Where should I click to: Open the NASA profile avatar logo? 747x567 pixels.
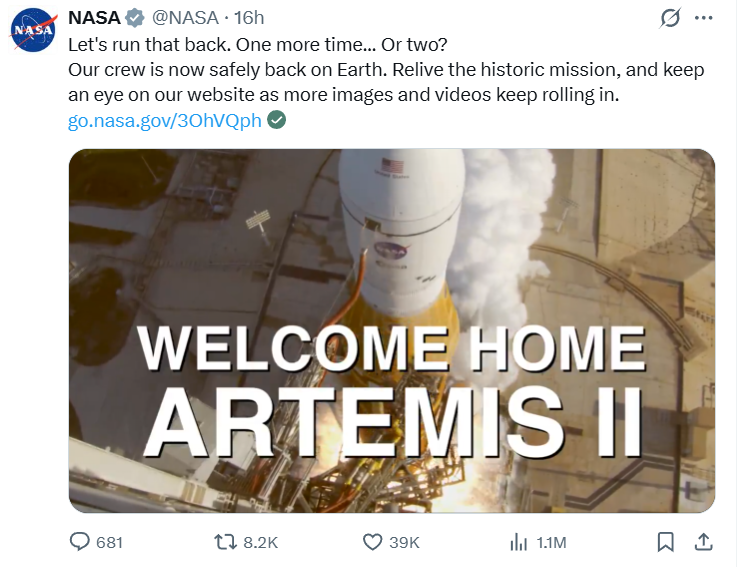coord(33,30)
